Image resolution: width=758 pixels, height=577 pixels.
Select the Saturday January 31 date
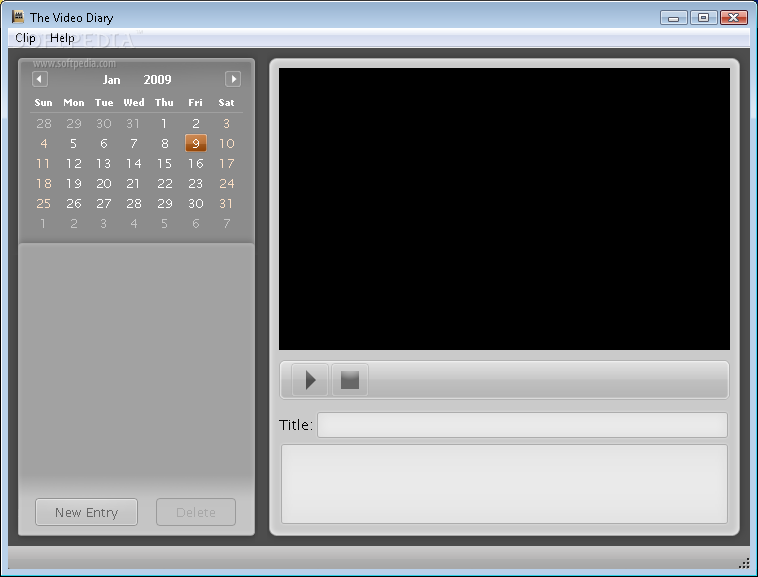(226, 203)
